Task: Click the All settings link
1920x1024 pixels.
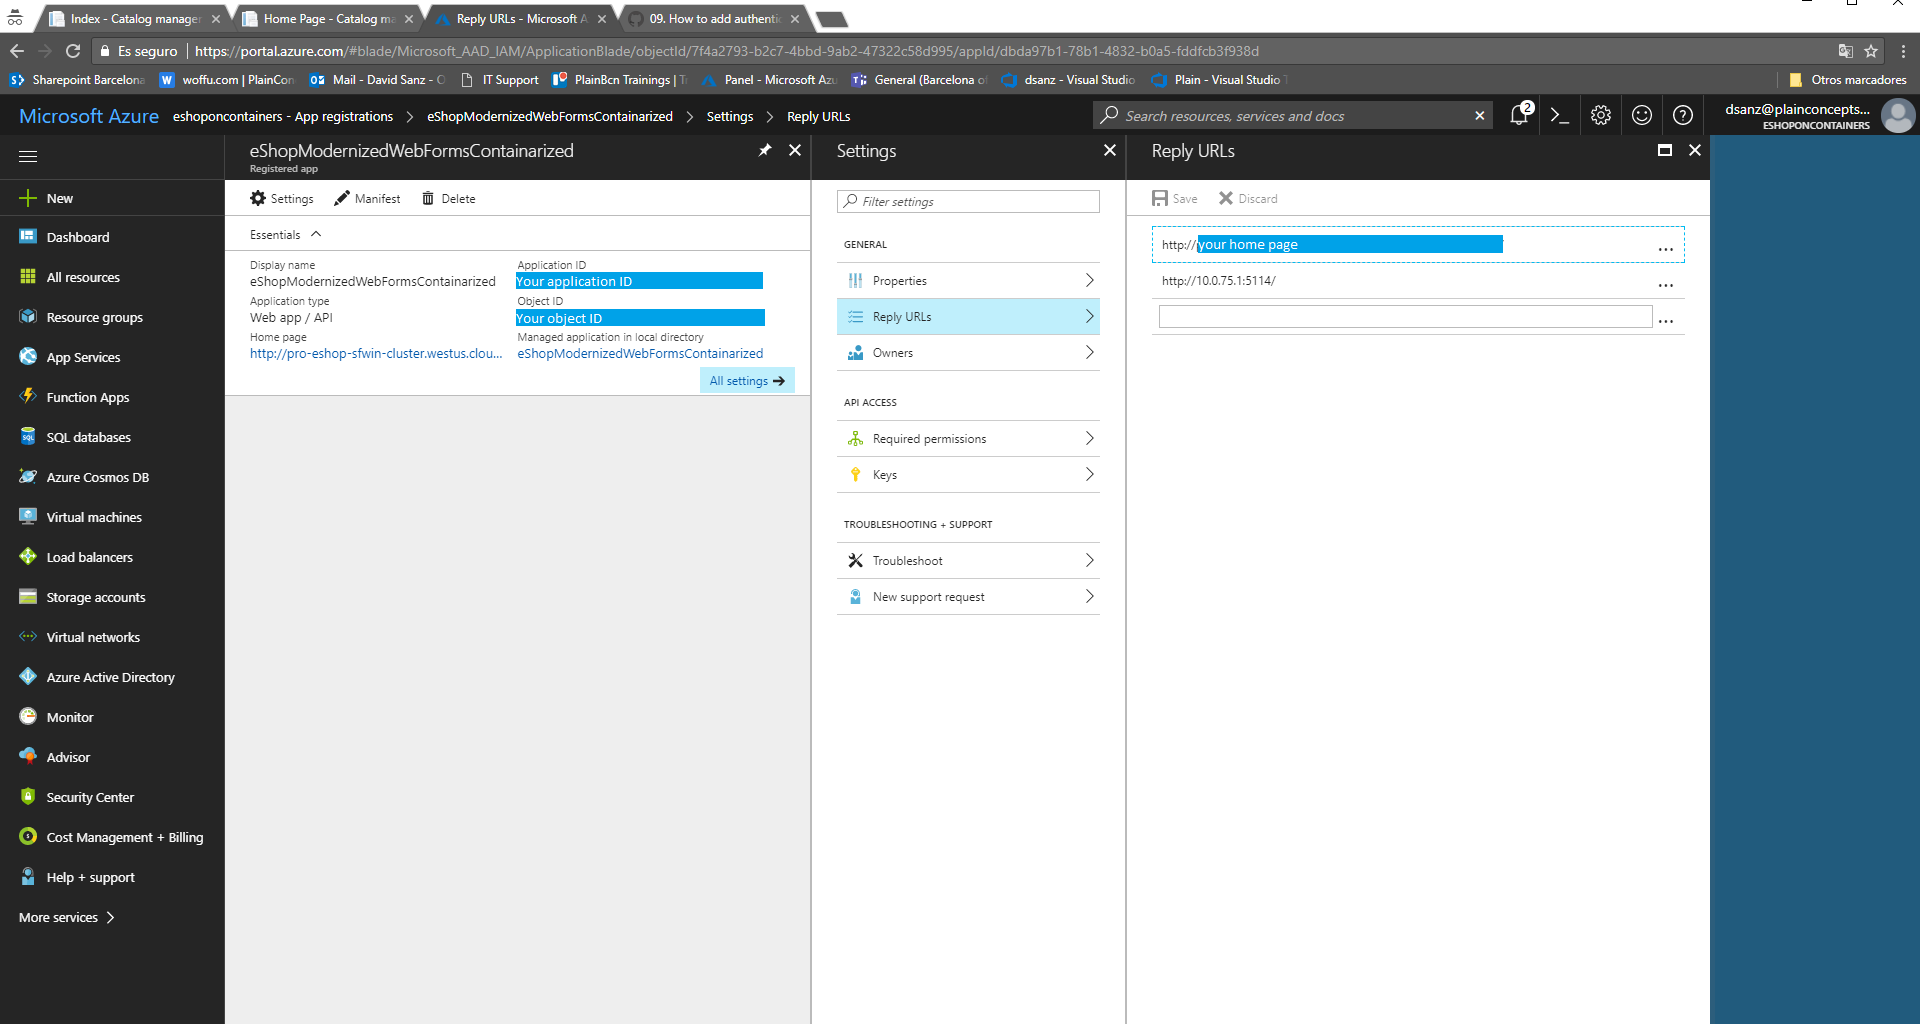Action: (747, 381)
